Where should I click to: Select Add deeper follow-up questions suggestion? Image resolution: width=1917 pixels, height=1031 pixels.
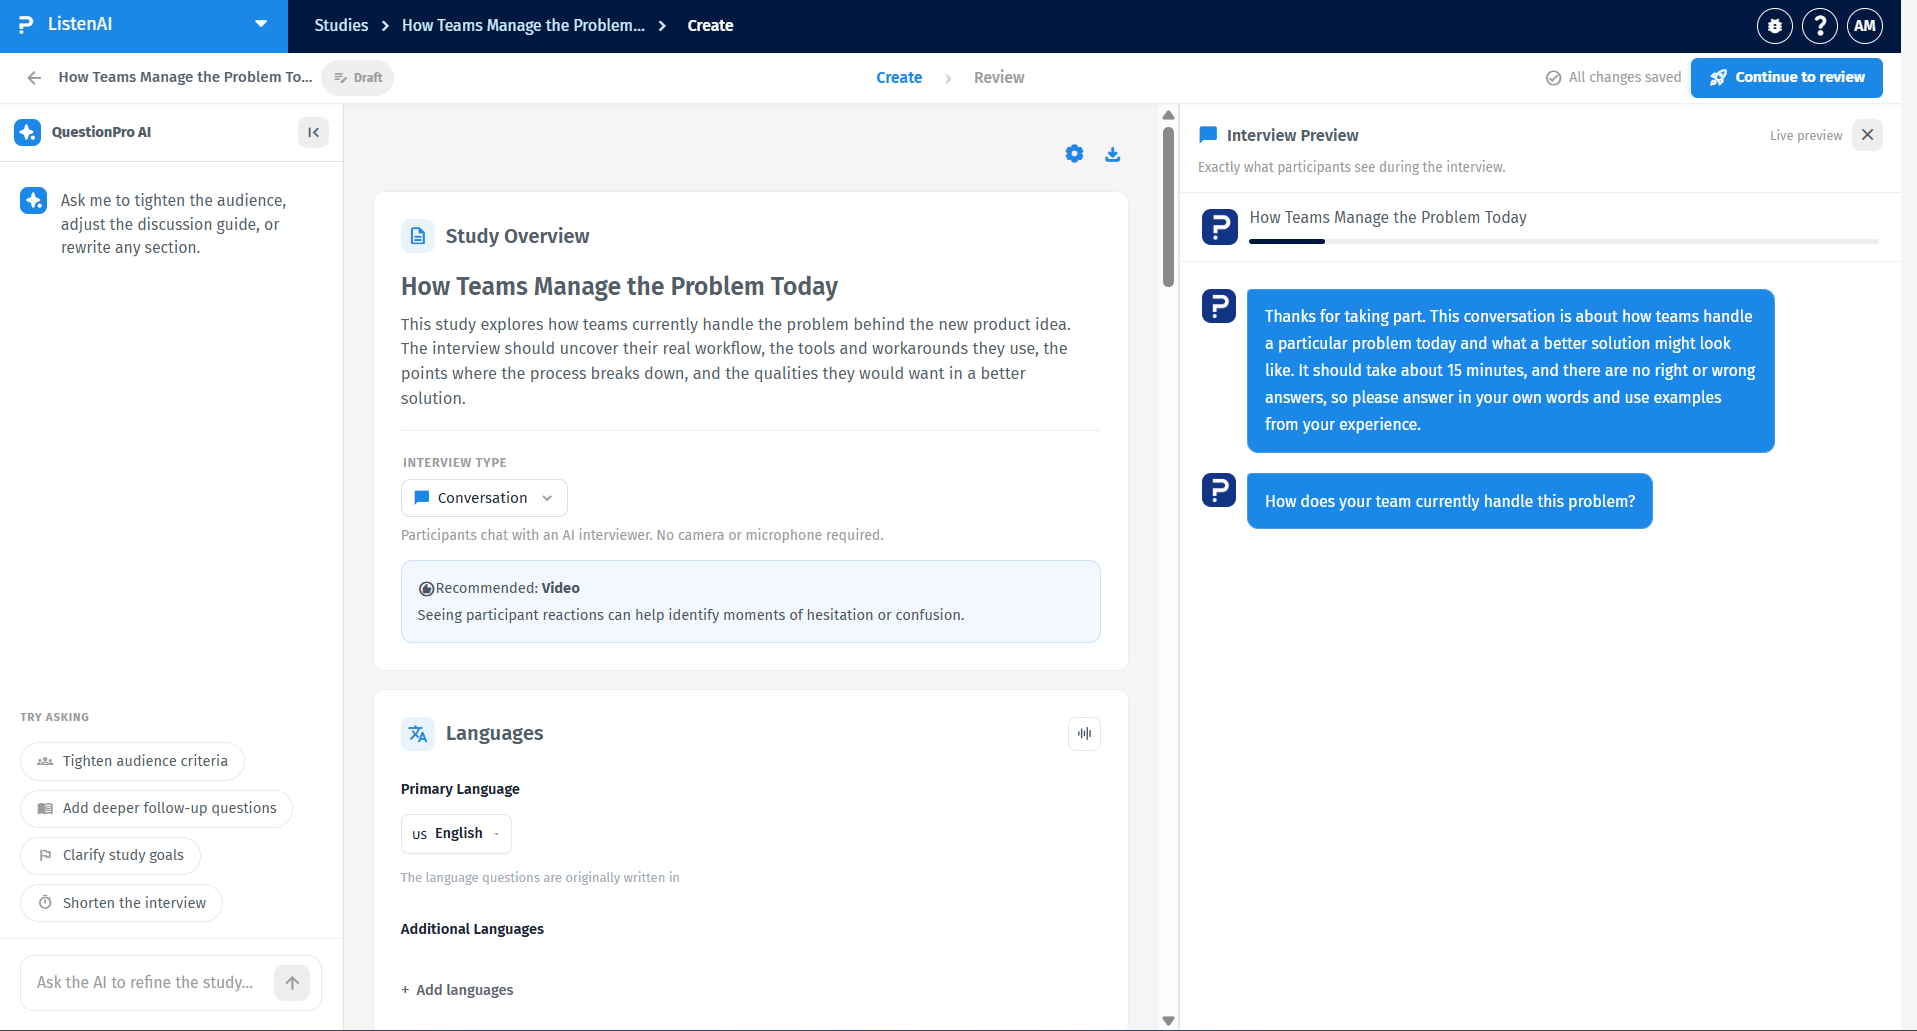(x=156, y=809)
